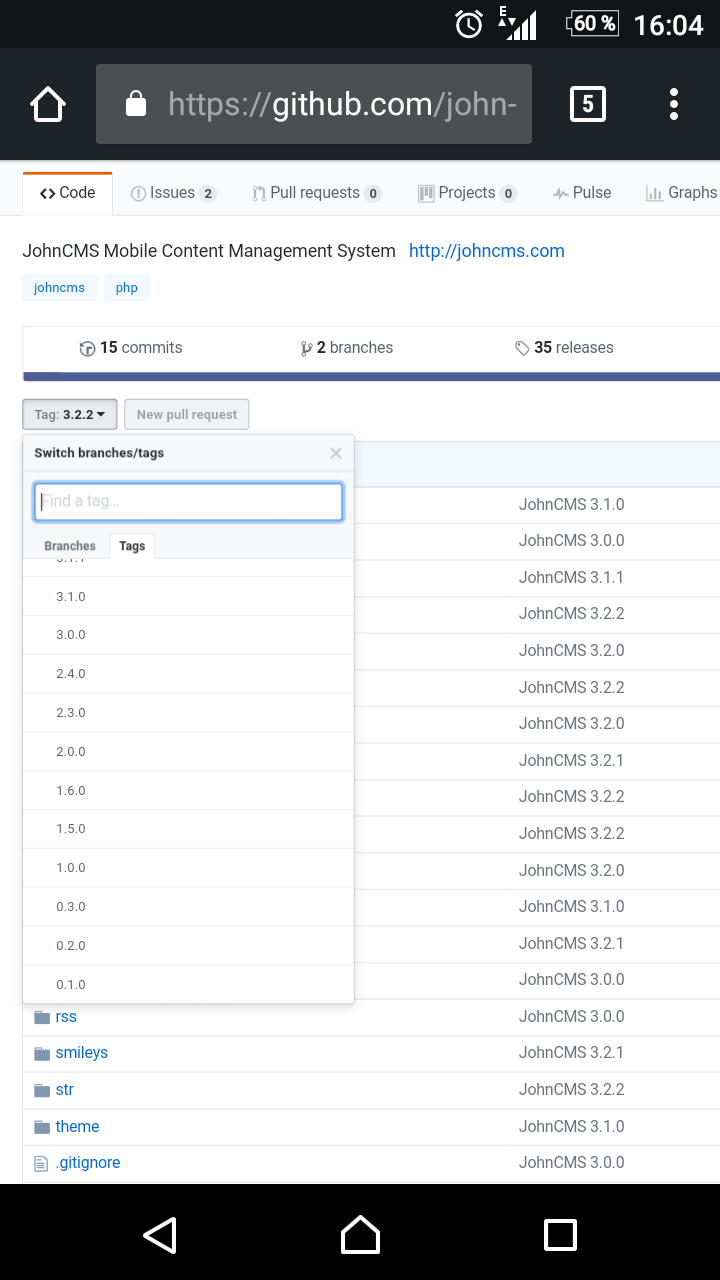Image resolution: width=720 pixels, height=1280 pixels.
Task: Click the php topic label
Action: [127, 288]
